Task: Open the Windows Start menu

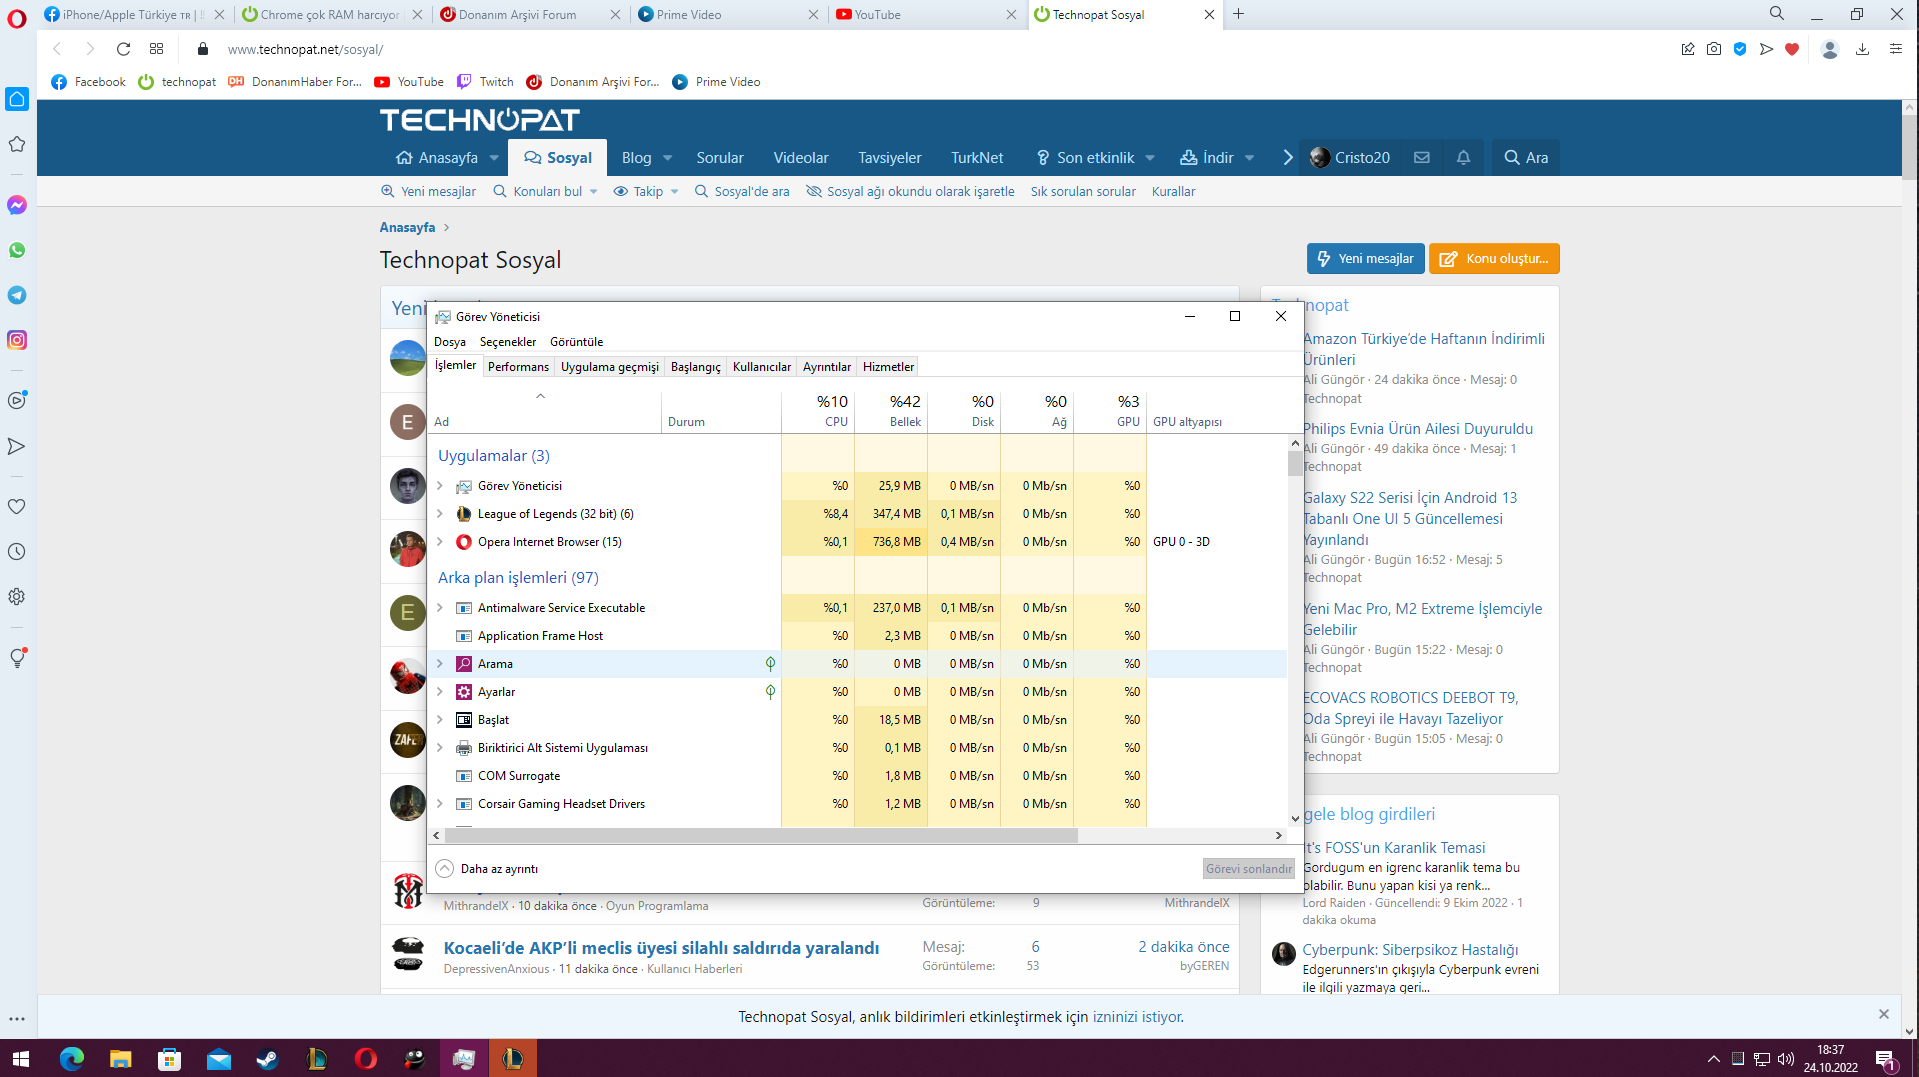Action: (x=20, y=1058)
